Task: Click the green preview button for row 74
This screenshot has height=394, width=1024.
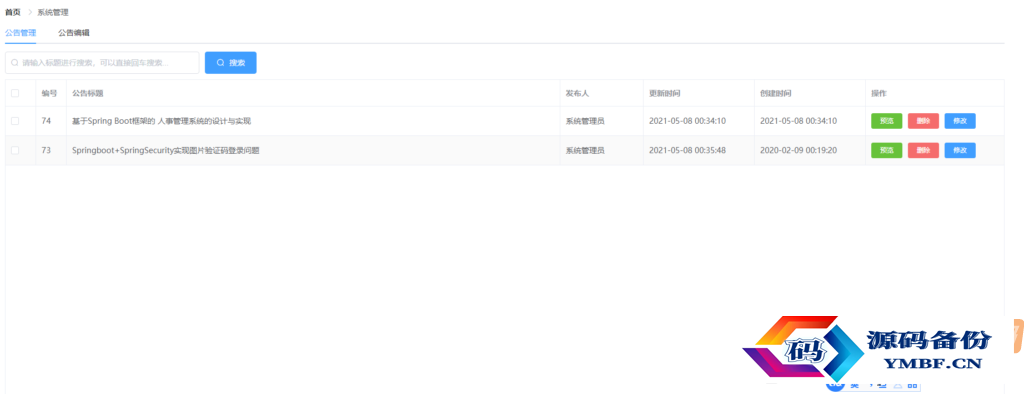Action: [x=887, y=121]
